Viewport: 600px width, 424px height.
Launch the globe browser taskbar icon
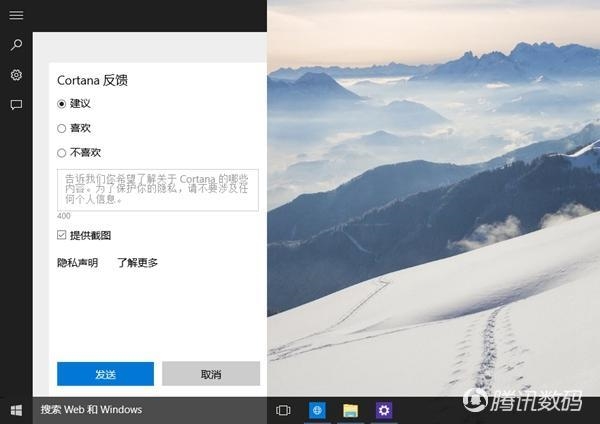click(317, 410)
